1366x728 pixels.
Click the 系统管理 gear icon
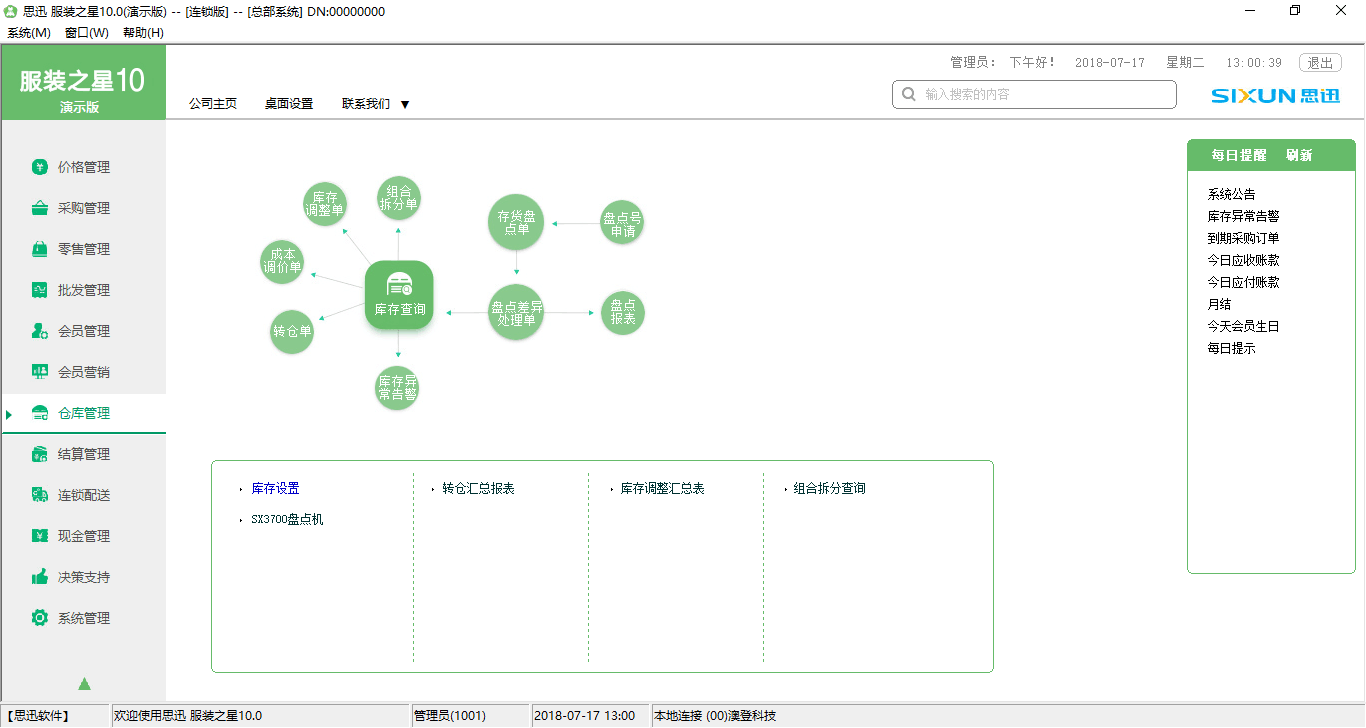tap(40, 618)
